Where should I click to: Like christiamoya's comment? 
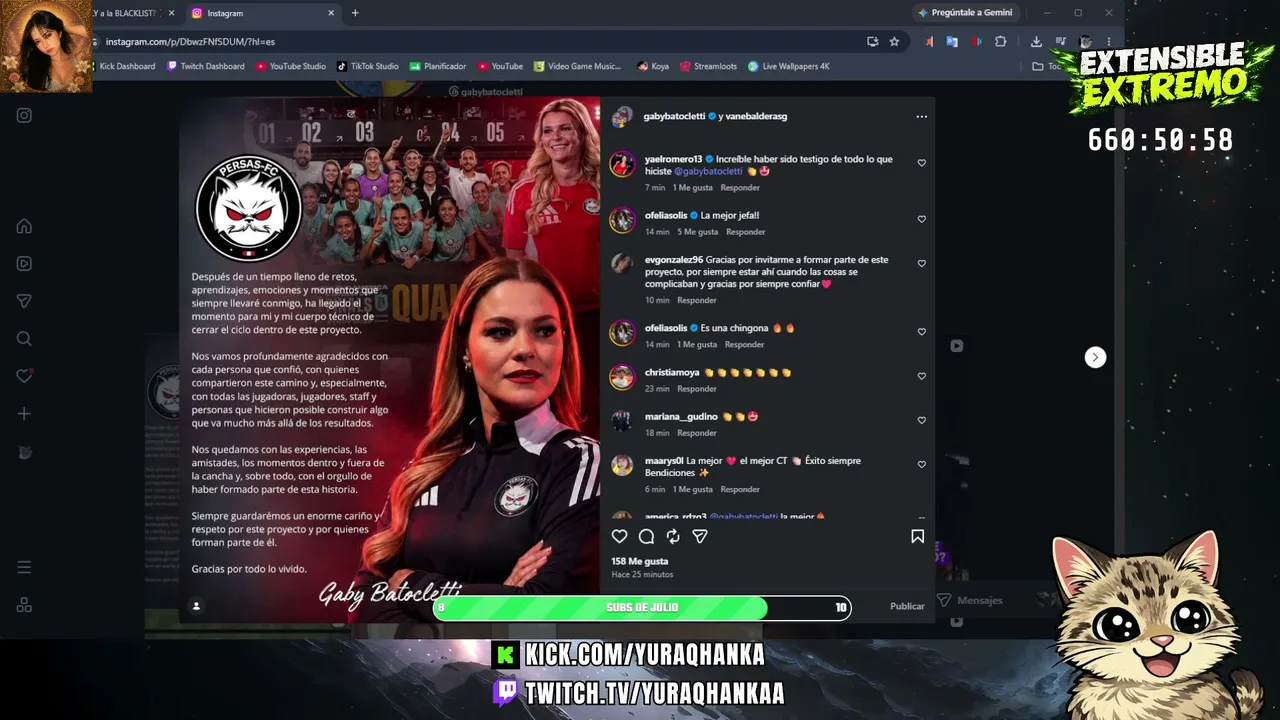point(922,376)
